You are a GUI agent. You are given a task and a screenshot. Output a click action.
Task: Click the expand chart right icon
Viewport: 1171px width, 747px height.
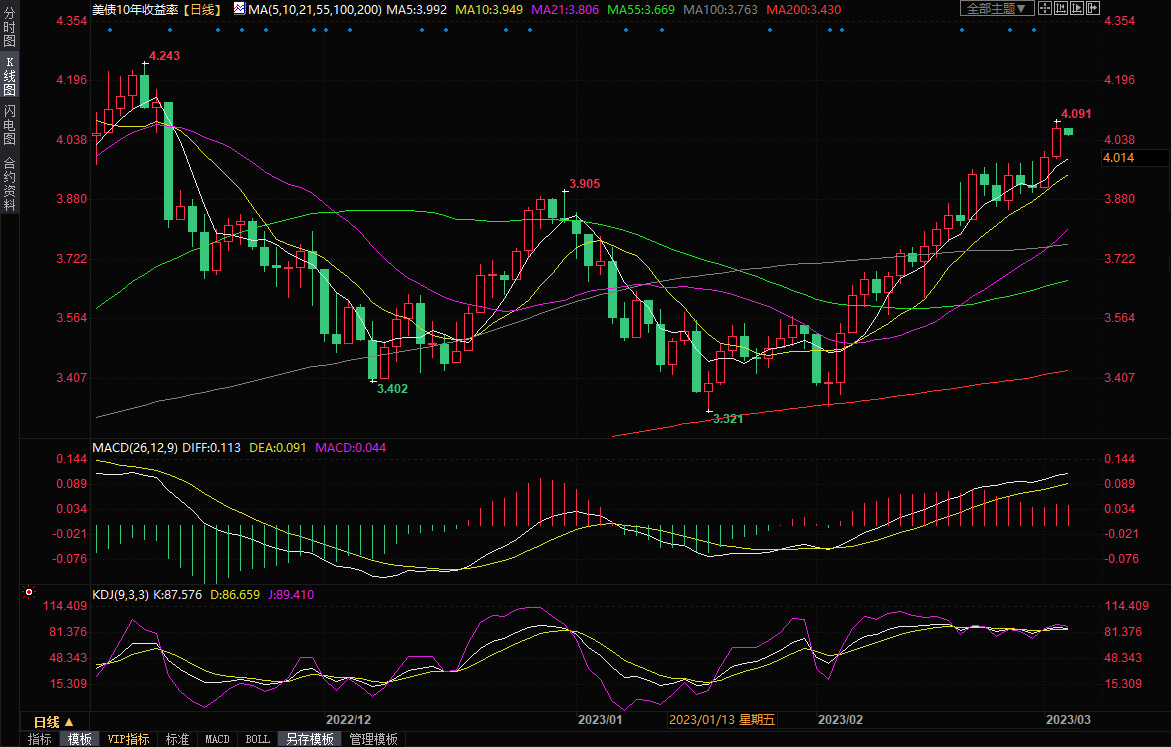[1093, 8]
